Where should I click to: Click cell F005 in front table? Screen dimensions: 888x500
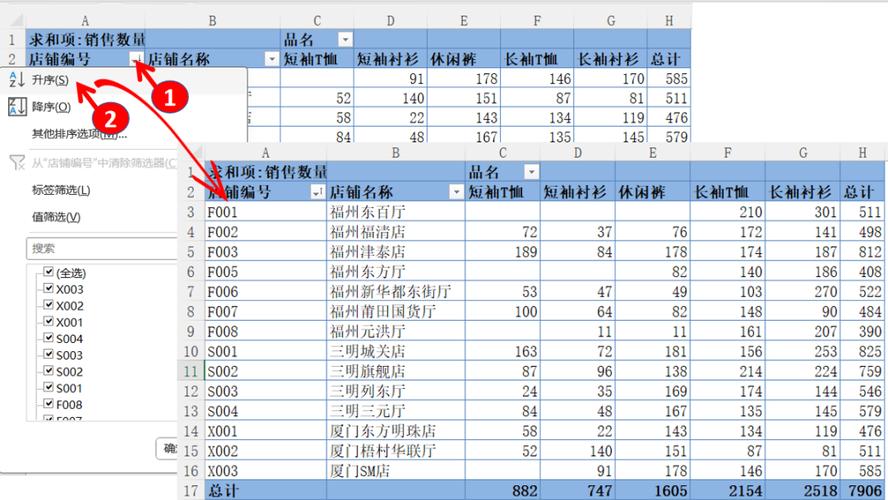click(x=265, y=272)
